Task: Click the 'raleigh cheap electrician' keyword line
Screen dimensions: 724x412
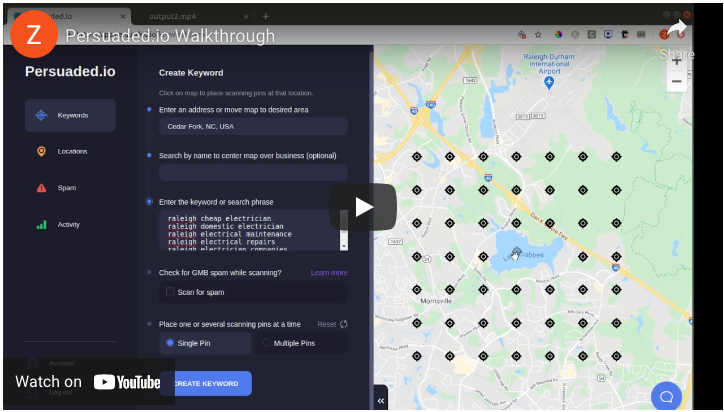Action: (x=219, y=218)
